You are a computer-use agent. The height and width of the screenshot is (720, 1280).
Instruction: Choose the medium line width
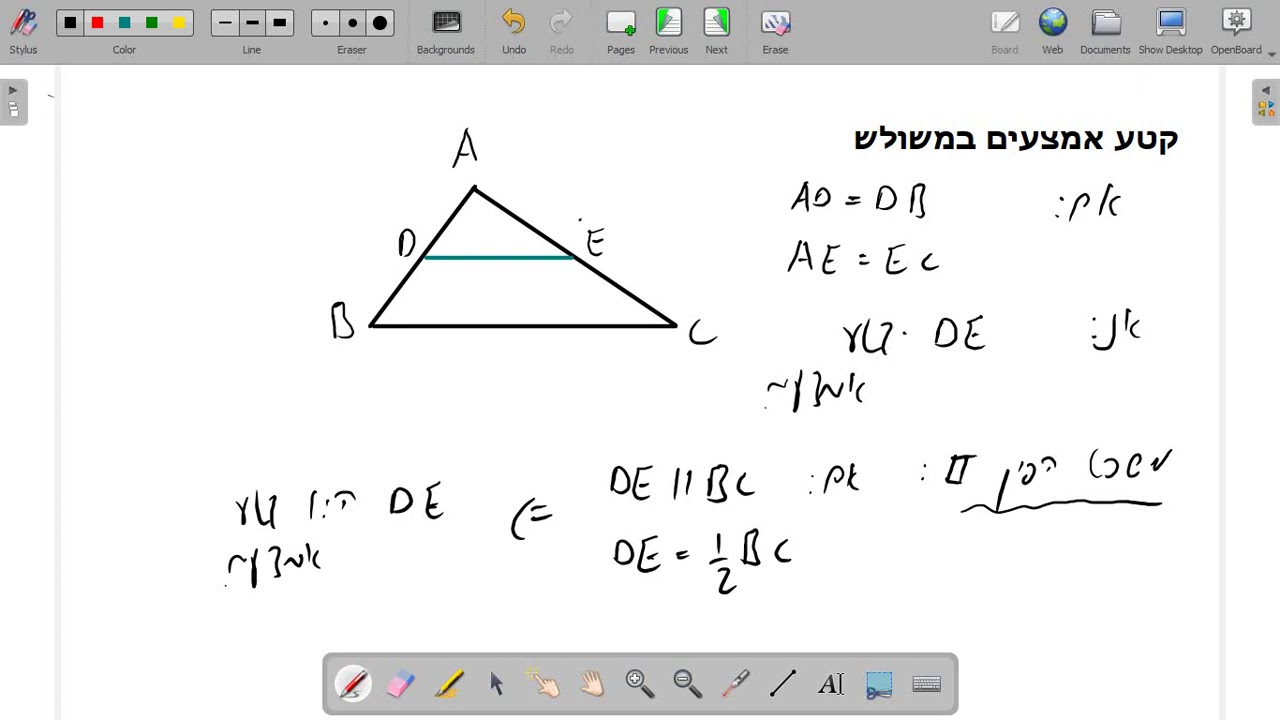click(x=252, y=23)
